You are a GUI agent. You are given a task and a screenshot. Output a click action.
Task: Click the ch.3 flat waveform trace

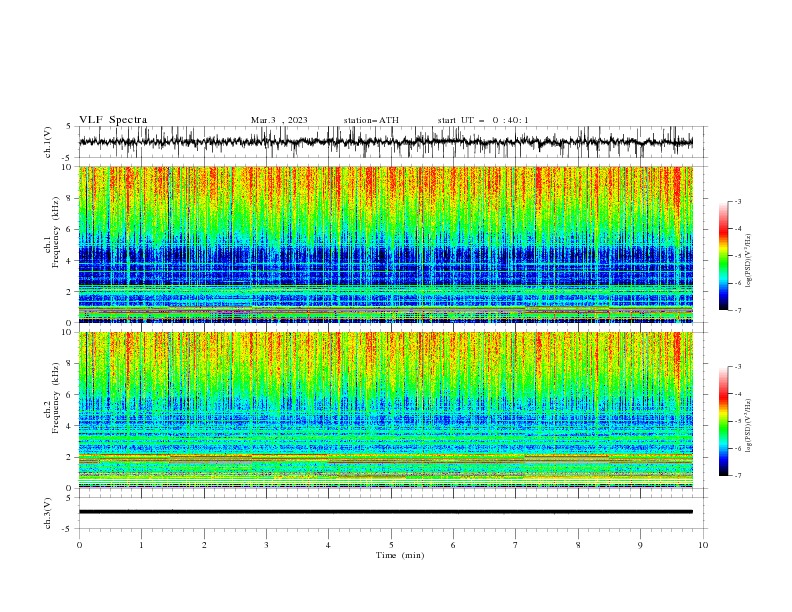[x=385, y=512]
